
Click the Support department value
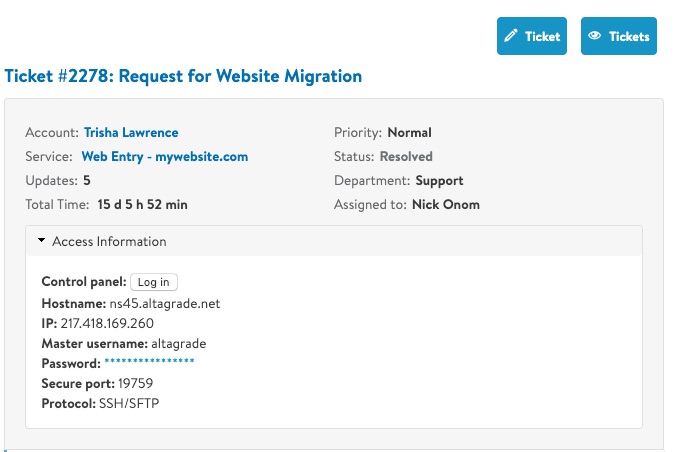tap(439, 181)
